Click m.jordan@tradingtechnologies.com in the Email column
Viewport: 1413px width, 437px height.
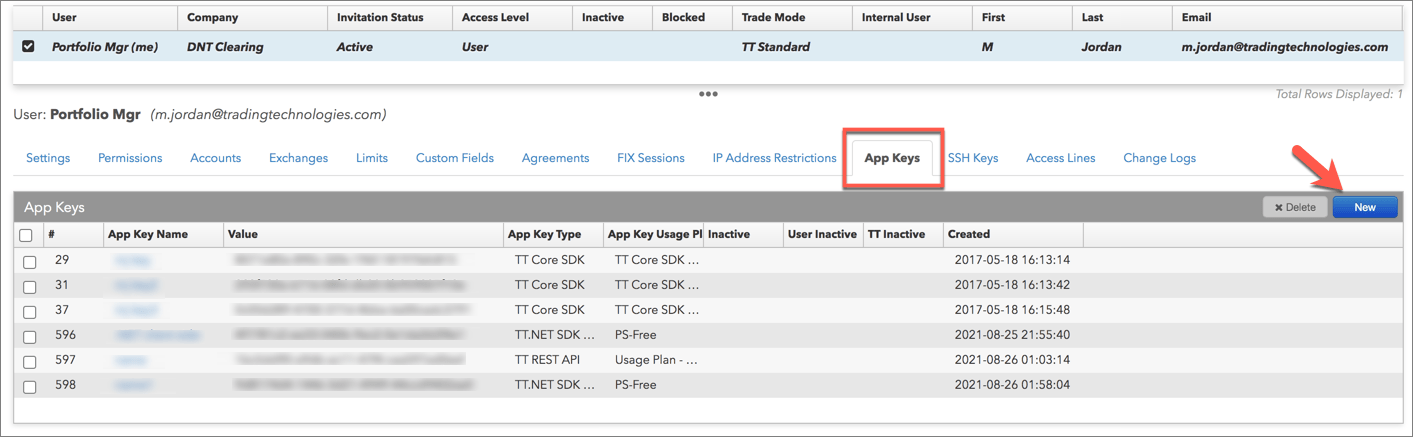click(x=1284, y=46)
